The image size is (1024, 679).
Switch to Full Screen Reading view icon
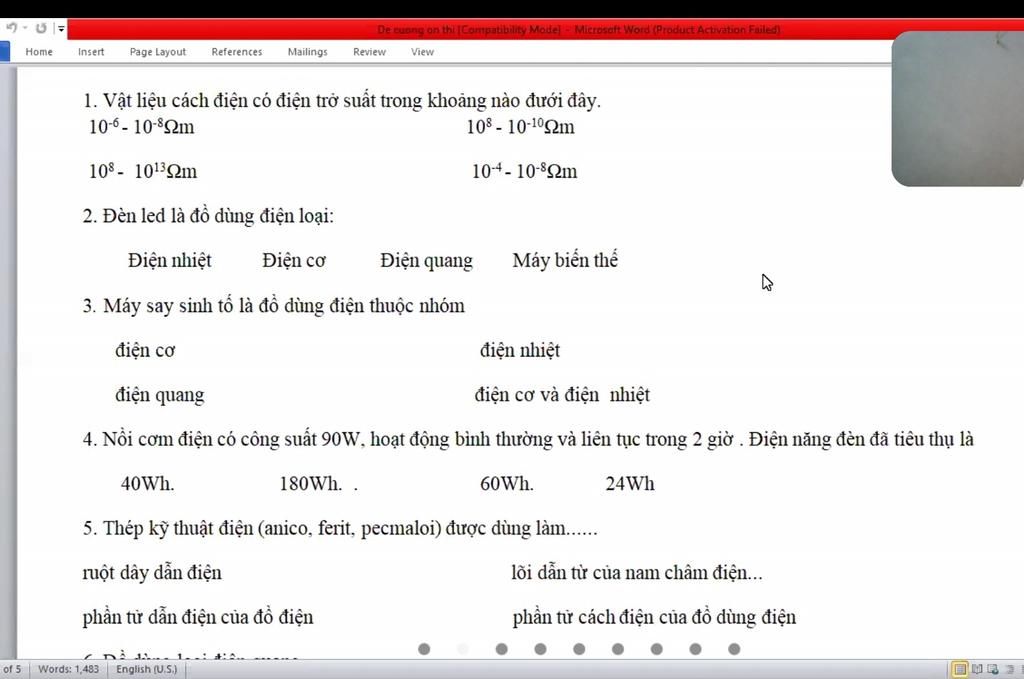coord(977,669)
